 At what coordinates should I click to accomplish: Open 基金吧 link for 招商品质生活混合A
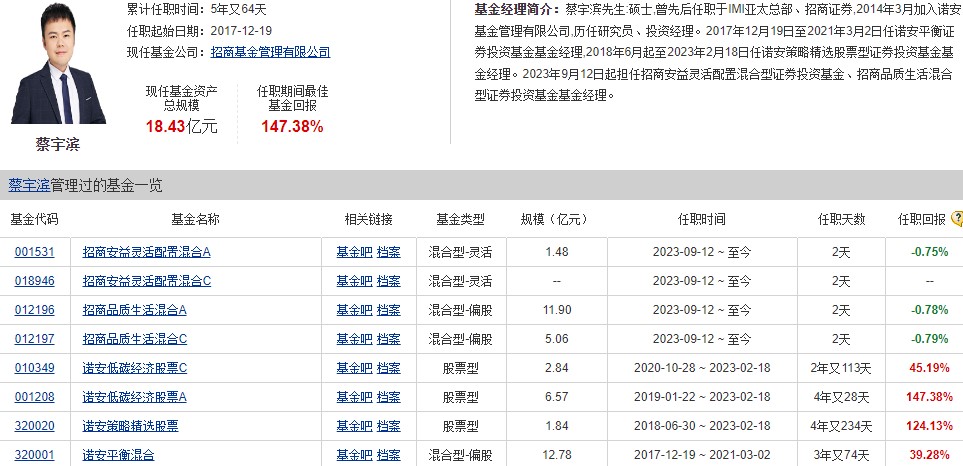354,310
